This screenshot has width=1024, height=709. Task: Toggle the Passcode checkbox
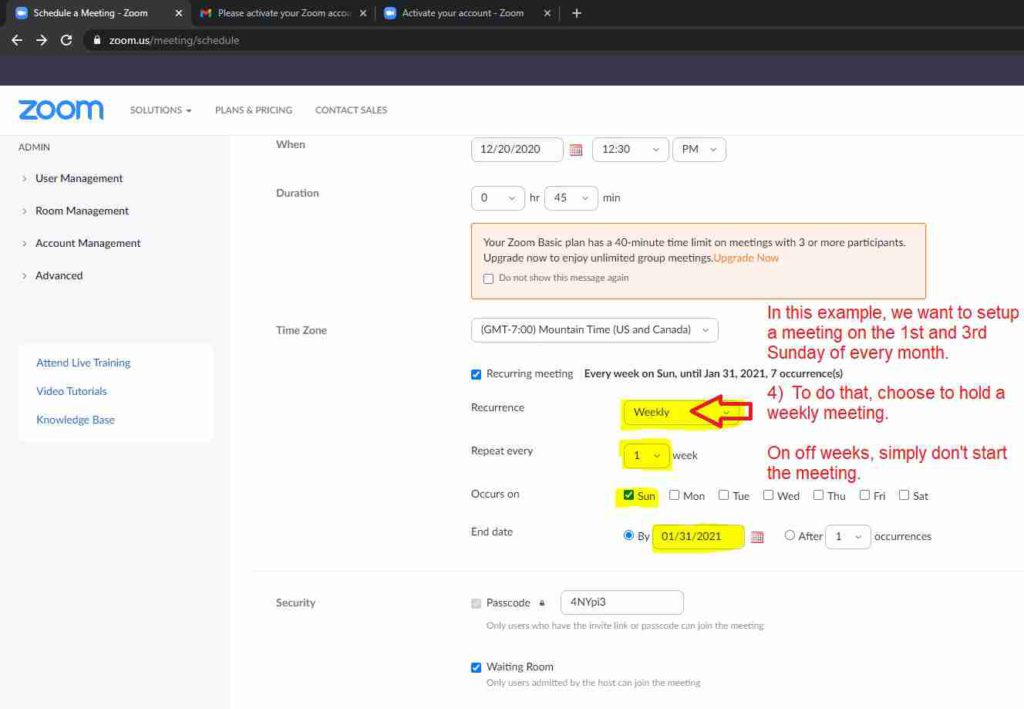[x=476, y=603]
